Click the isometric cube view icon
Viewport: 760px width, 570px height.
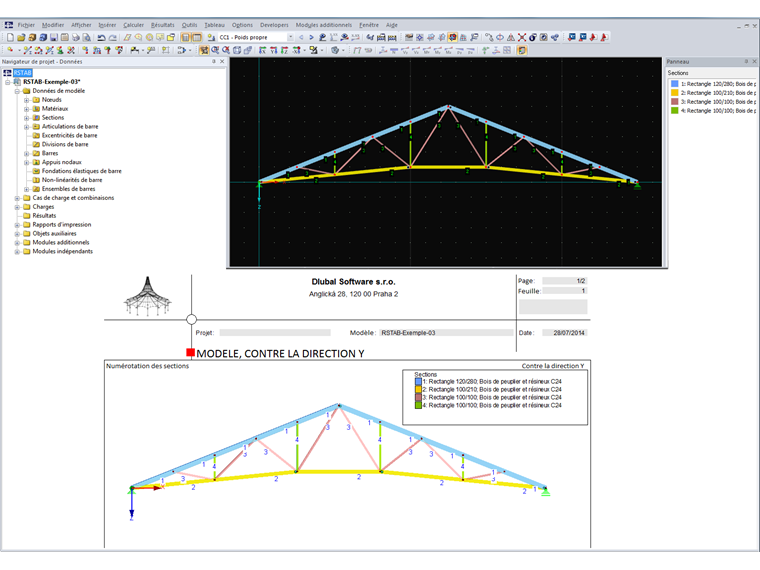tap(237, 50)
